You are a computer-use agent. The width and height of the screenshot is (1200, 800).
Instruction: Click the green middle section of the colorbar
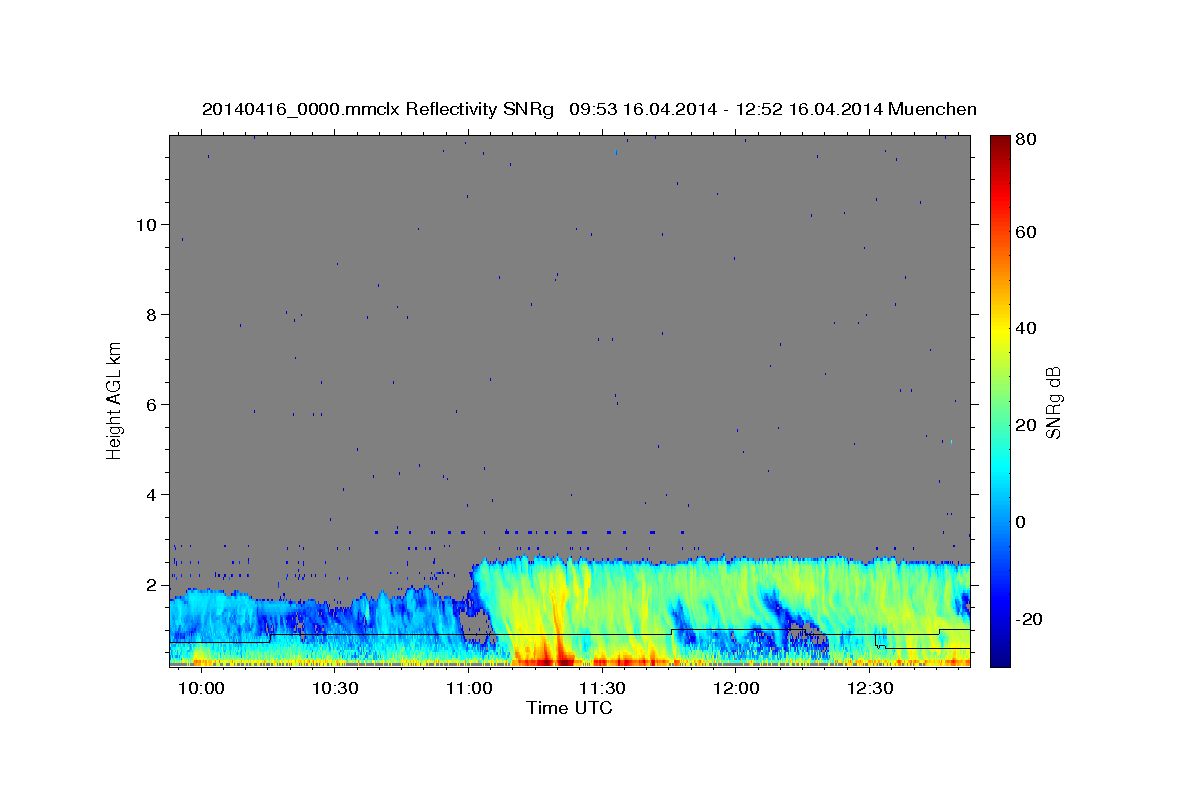coord(1000,400)
